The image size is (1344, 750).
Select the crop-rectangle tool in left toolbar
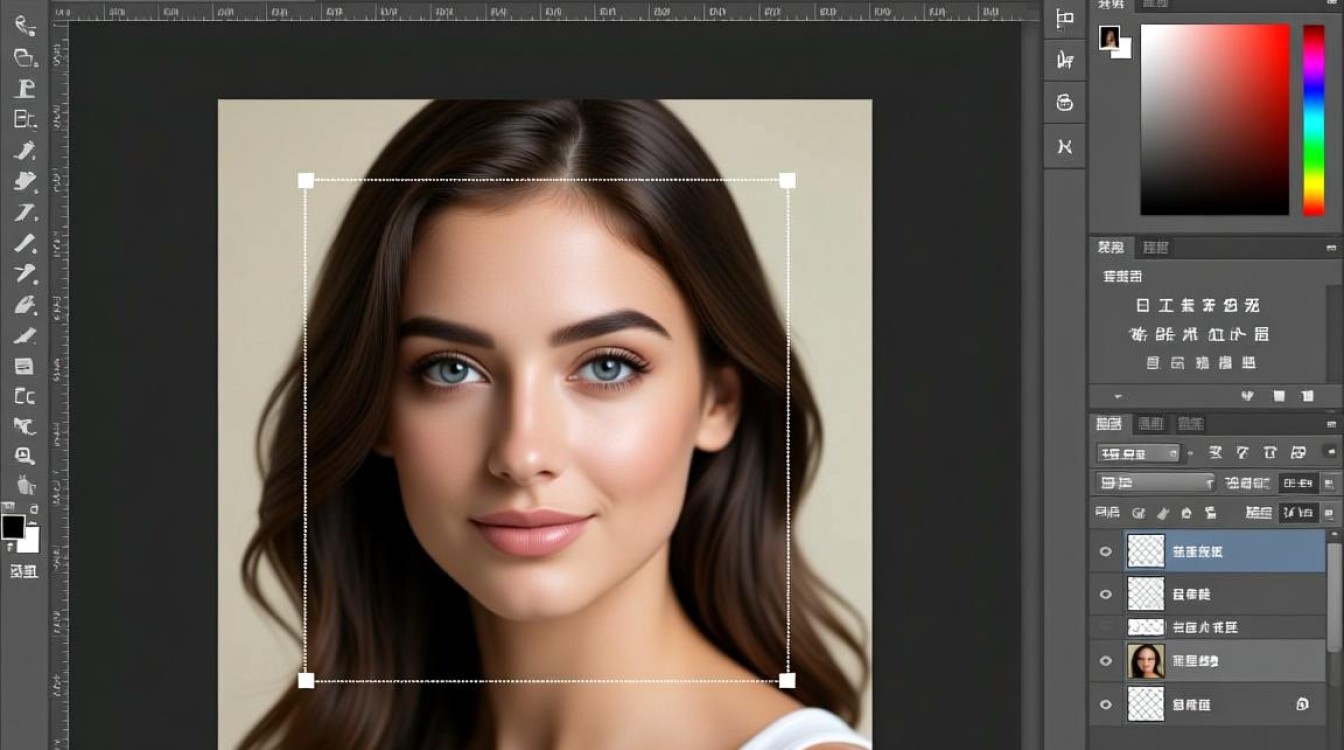click(x=24, y=119)
